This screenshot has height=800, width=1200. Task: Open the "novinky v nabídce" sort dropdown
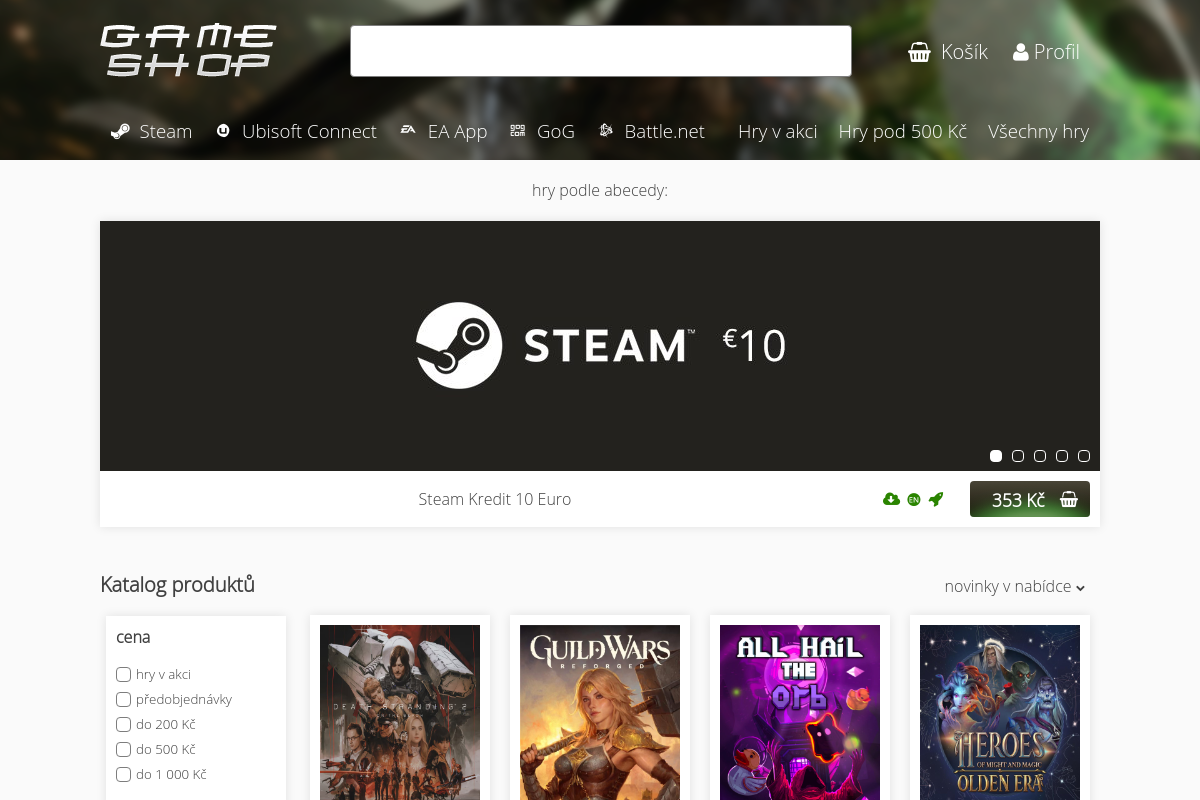[1015, 586]
